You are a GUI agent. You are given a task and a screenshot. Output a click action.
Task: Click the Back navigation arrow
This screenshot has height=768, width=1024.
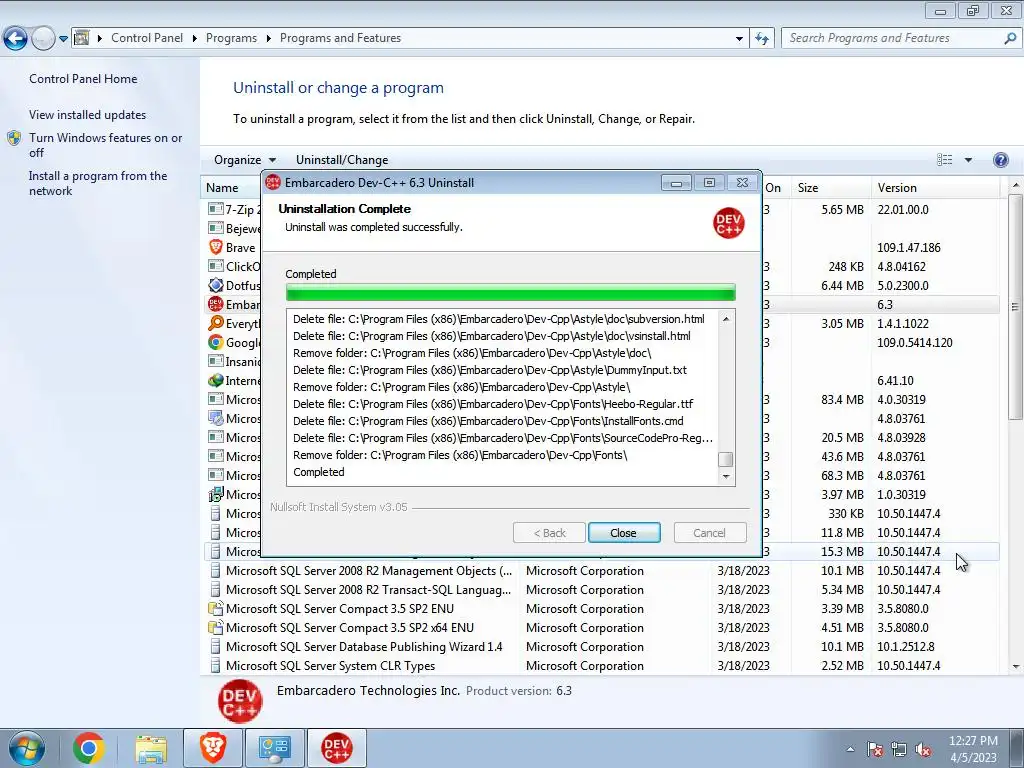(x=16, y=39)
